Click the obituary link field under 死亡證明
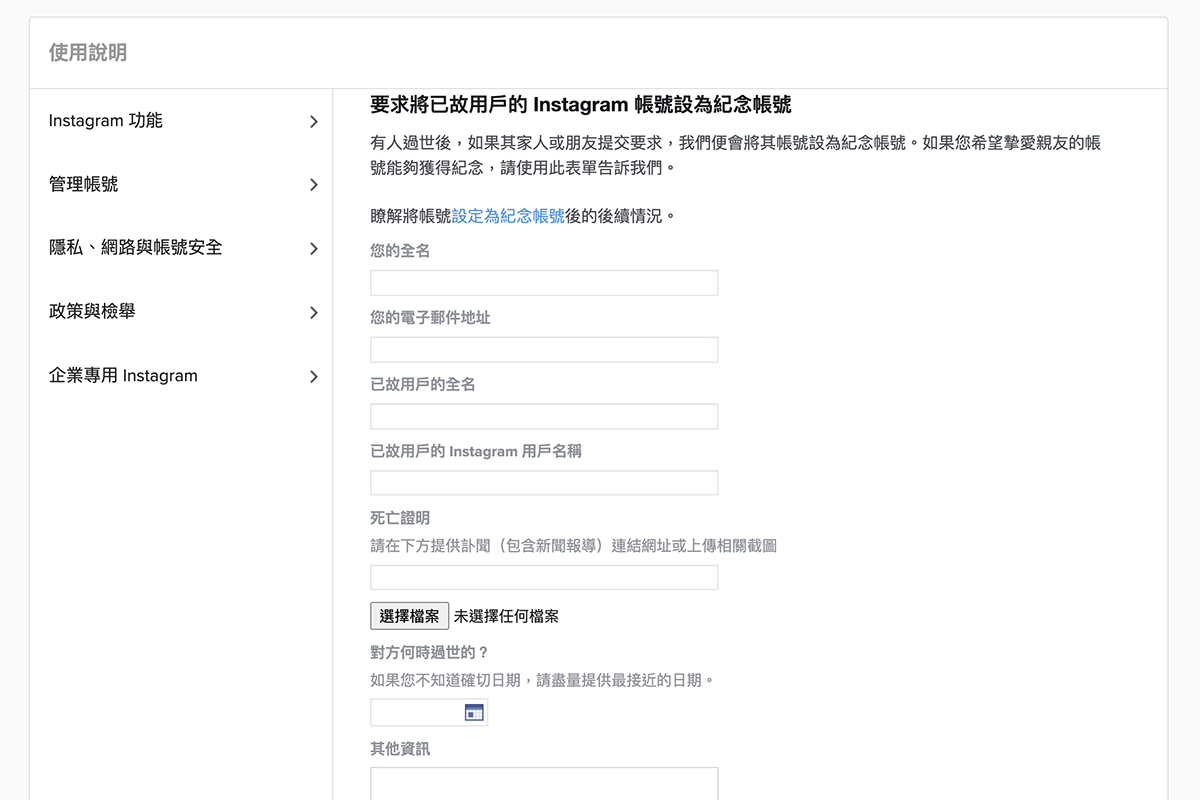1200x800 pixels. [543, 577]
